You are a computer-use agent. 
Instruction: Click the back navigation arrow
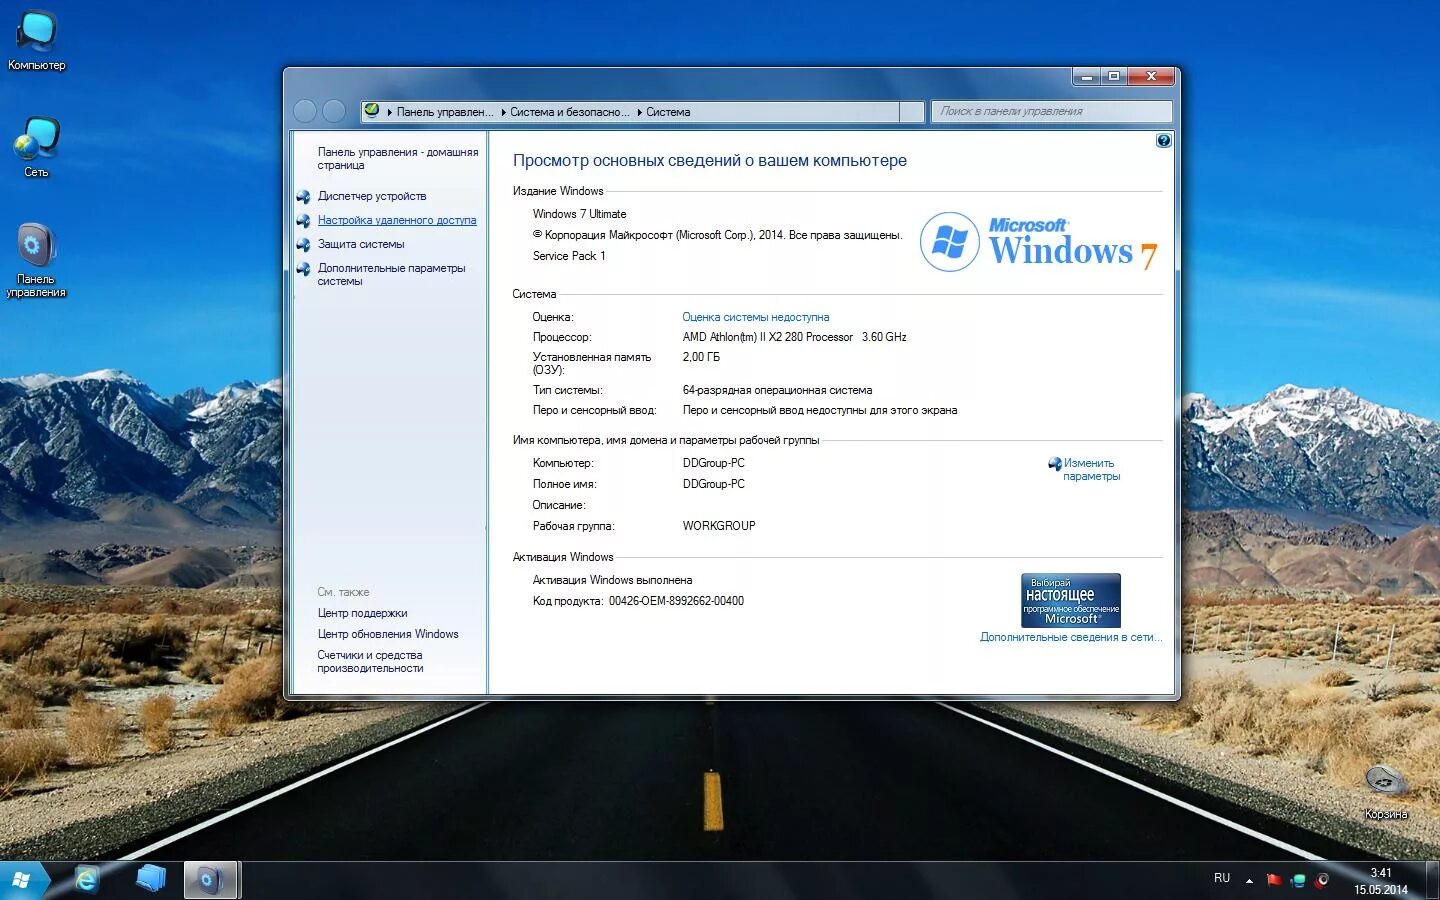[305, 111]
